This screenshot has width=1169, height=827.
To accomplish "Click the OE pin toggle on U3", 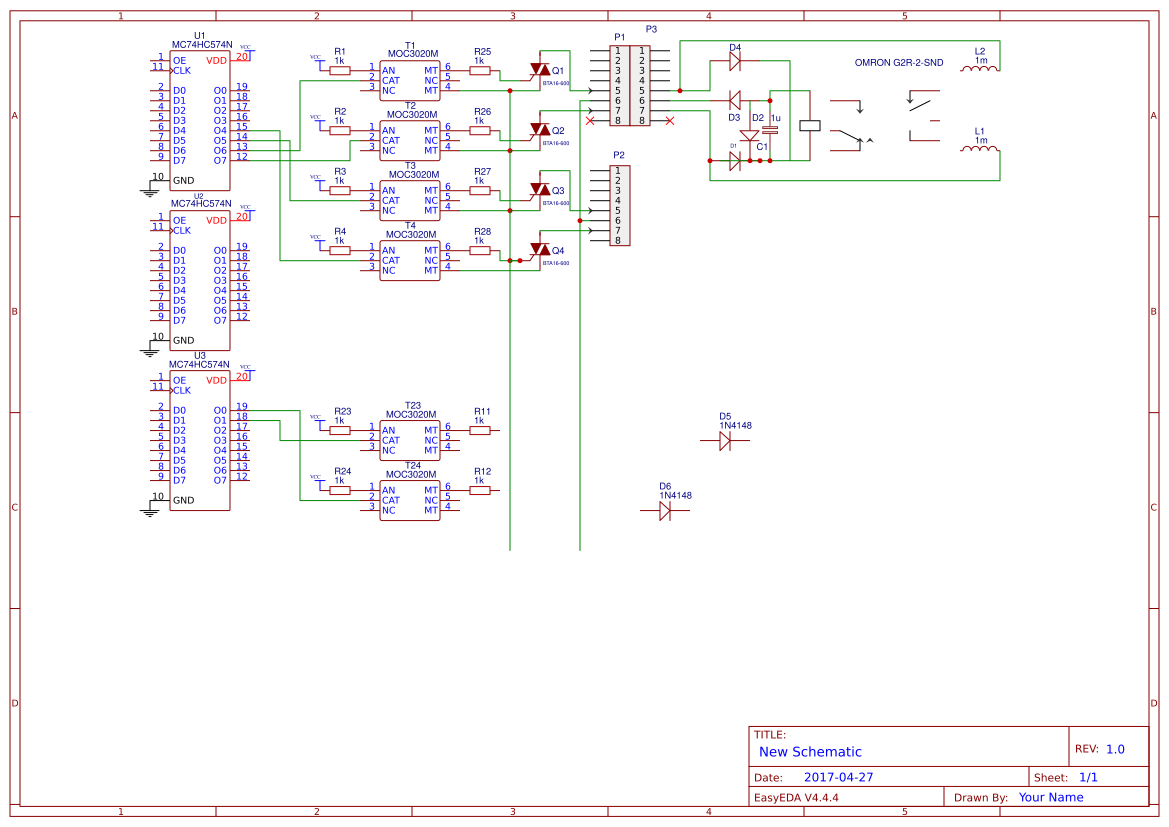I will (x=182, y=378).
